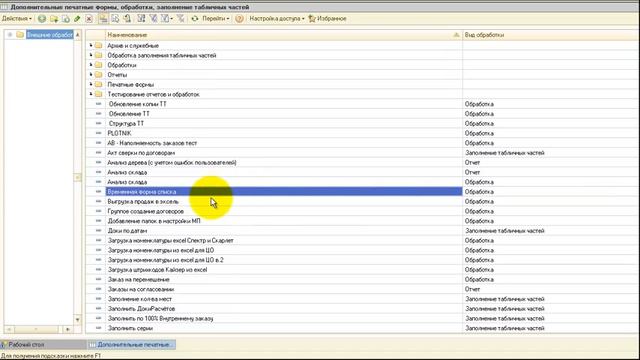Click the sort arrow in Наименование header
The width and height of the screenshot is (640, 360).
point(456,35)
